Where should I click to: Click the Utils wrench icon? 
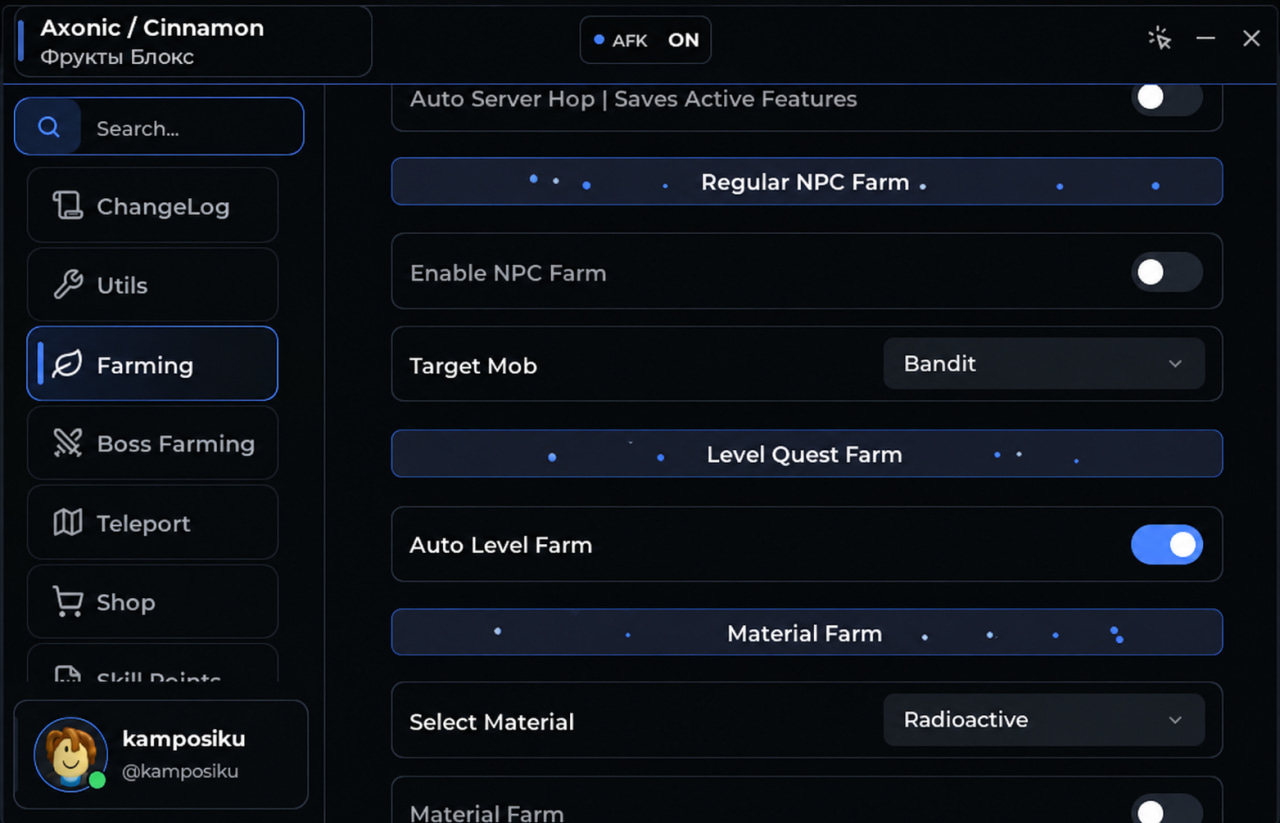(67, 285)
